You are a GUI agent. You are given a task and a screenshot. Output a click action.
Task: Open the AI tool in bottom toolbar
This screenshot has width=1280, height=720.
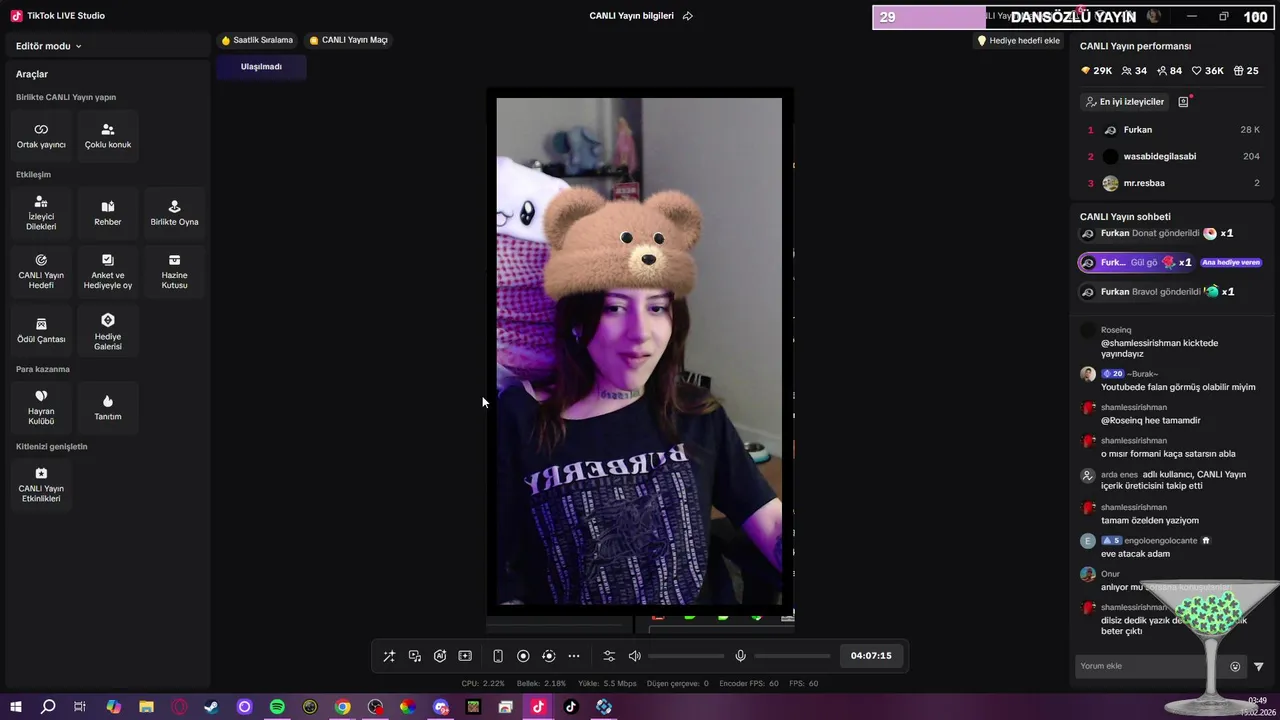pyautogui.click(x=440, y=656)
